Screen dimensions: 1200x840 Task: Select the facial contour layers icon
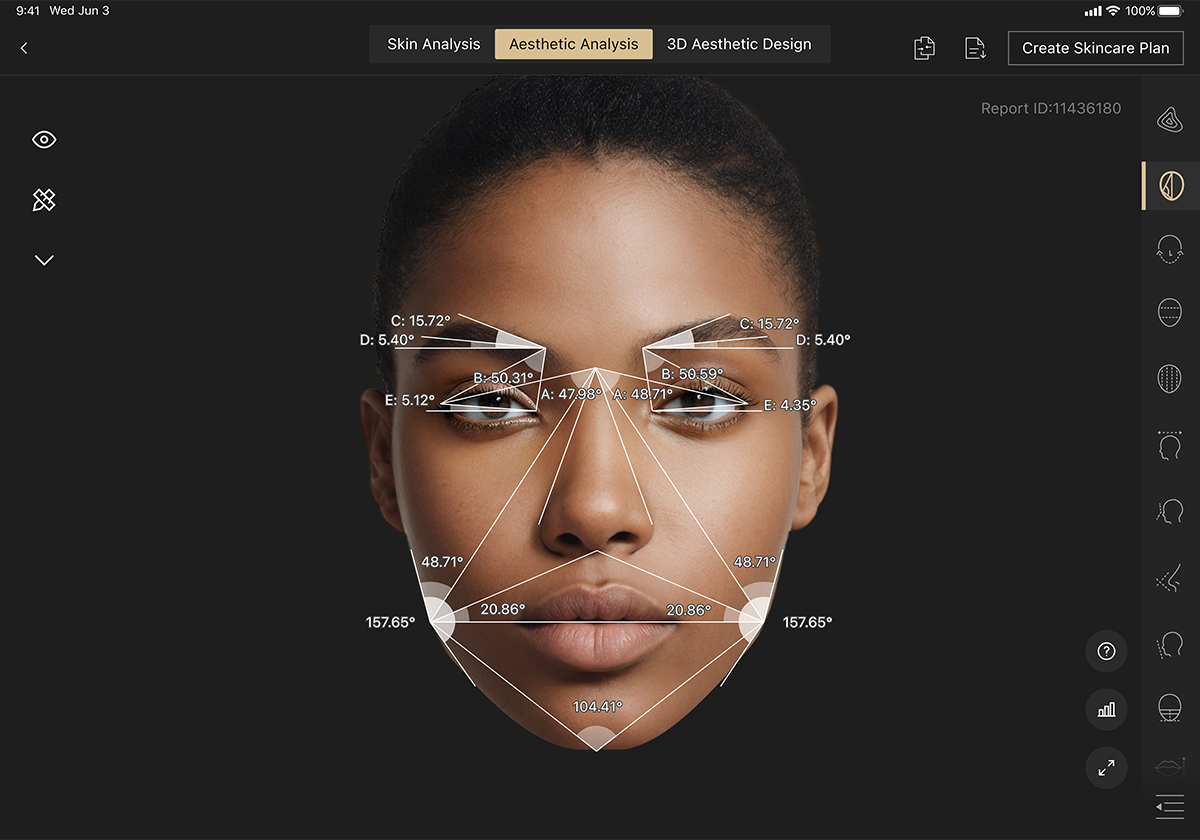(x=1169, y=120)
